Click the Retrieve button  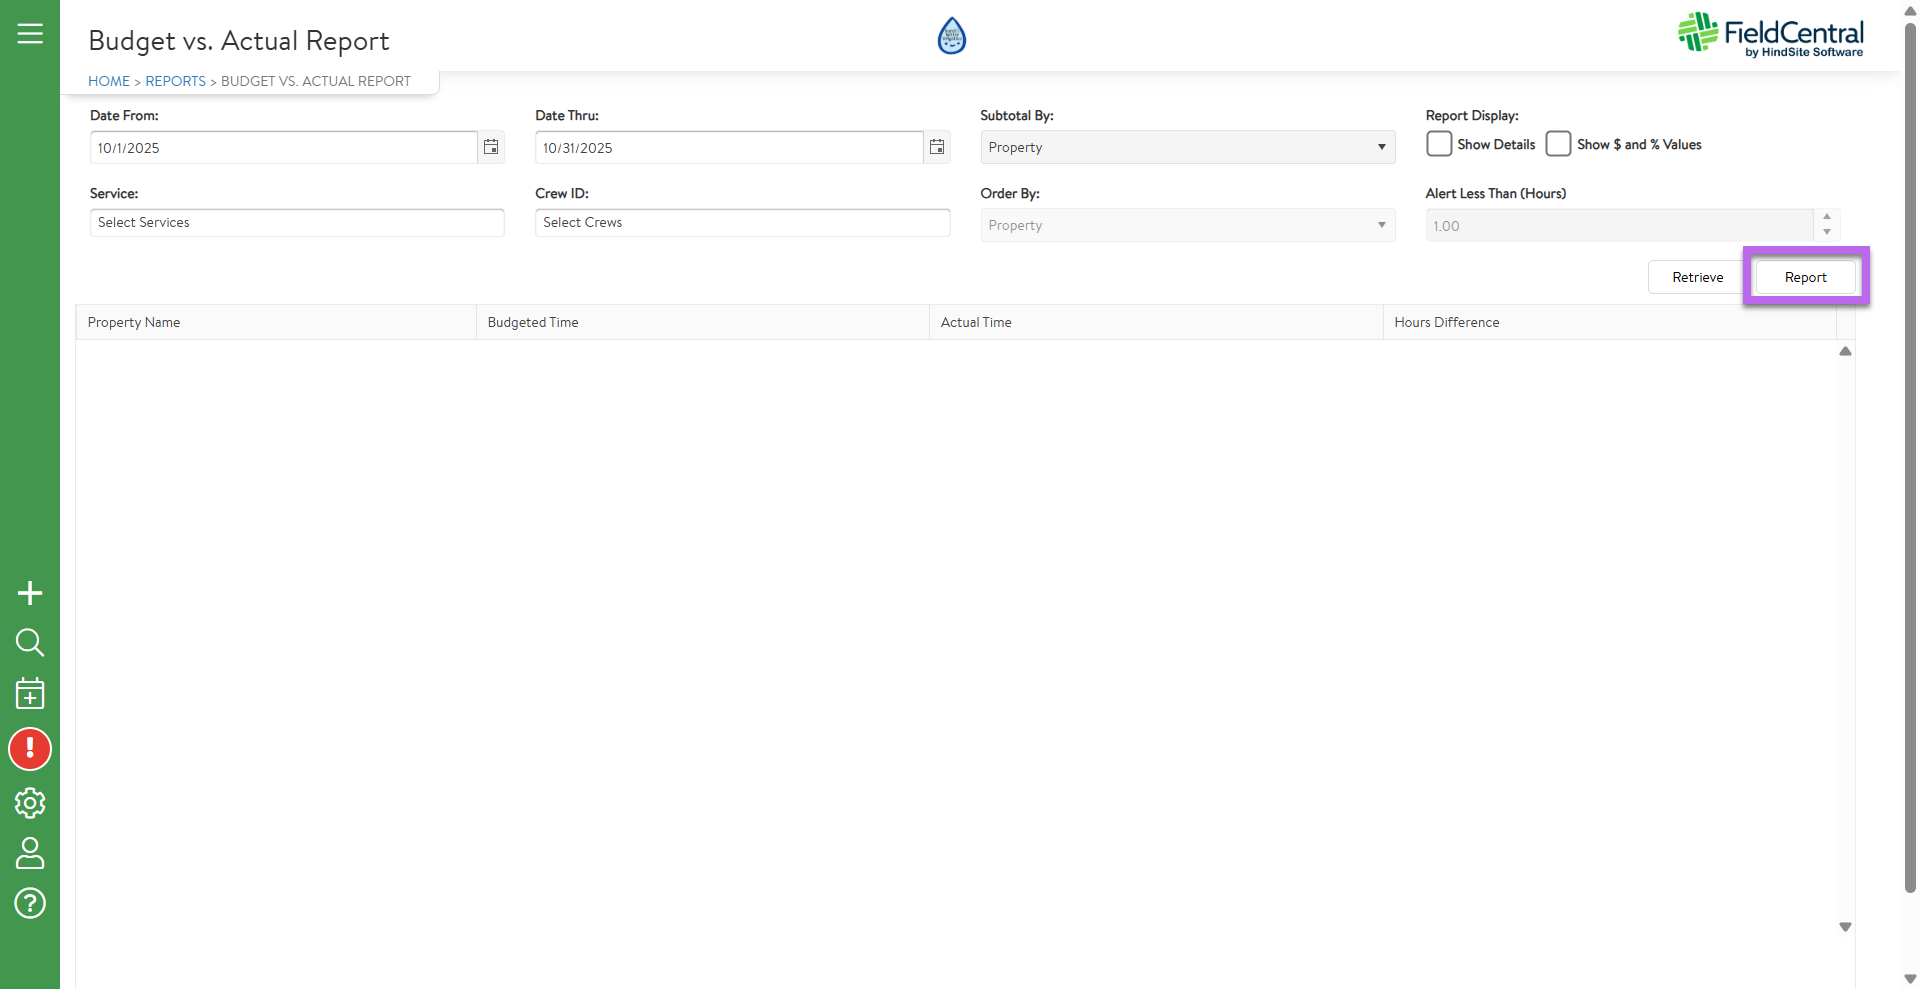click(1697, 277)
